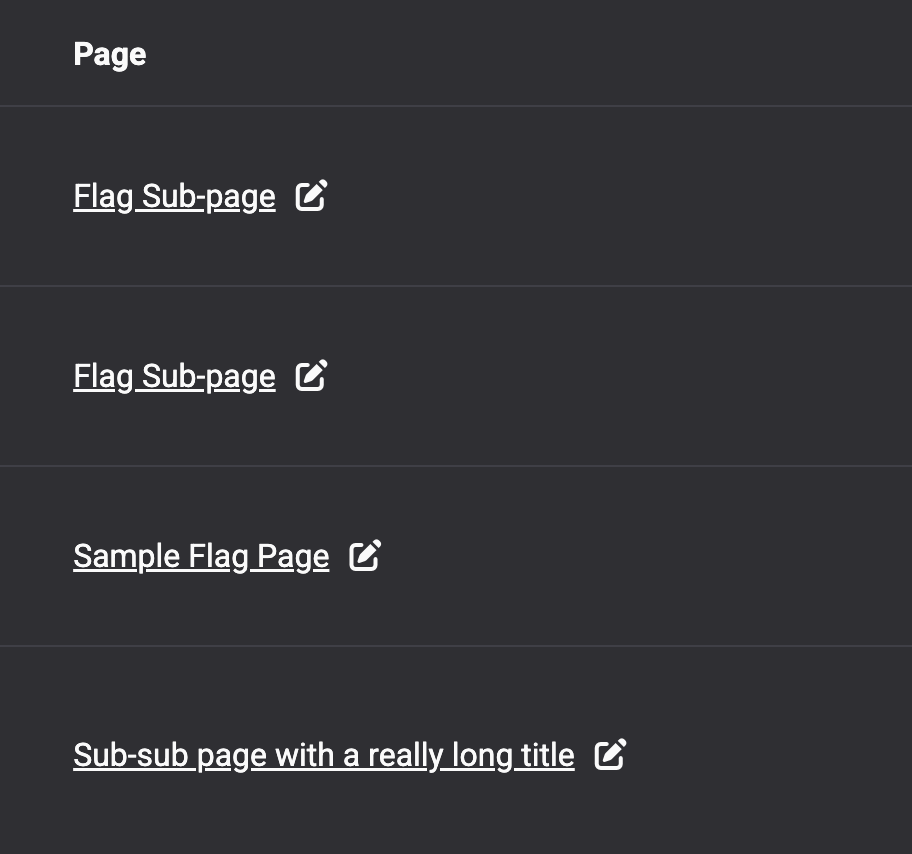Open the editor for Sample Flag Page via pencil icon
The width and height of the screenshot is (912, 854).
coord(365,555)
